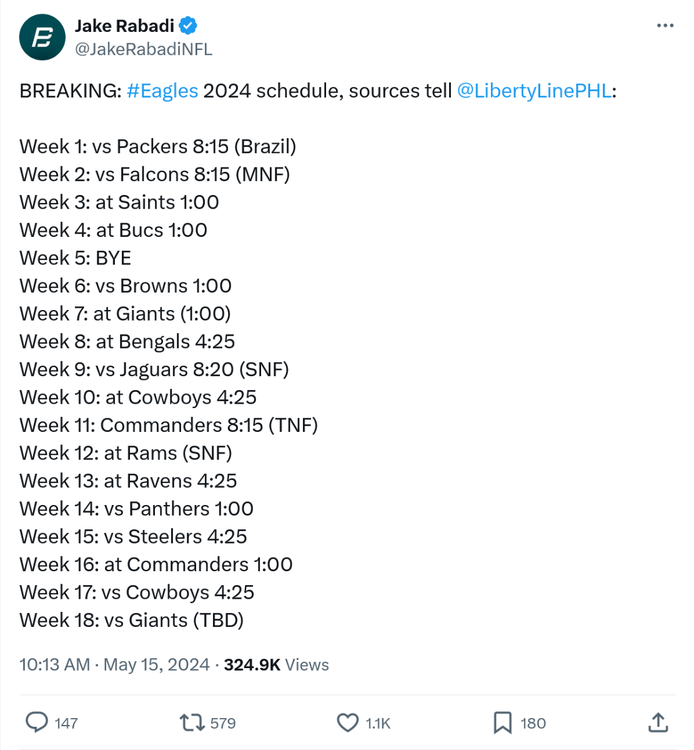The image size is (694, 750).
Task: Click the Jake Rabadi display name
Action: (x=125, y=26)
